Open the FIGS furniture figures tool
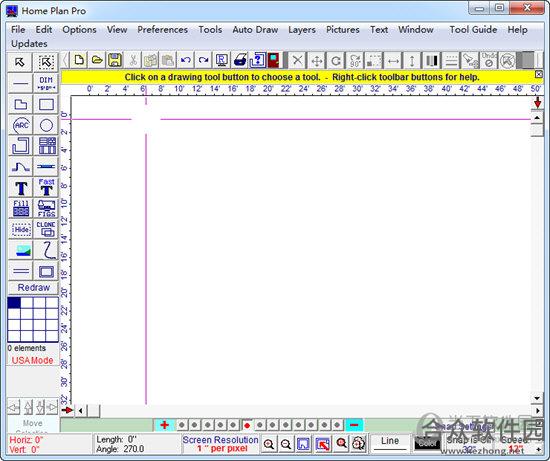The width and height of the screenshot is (550, 461). coord(46,208)
